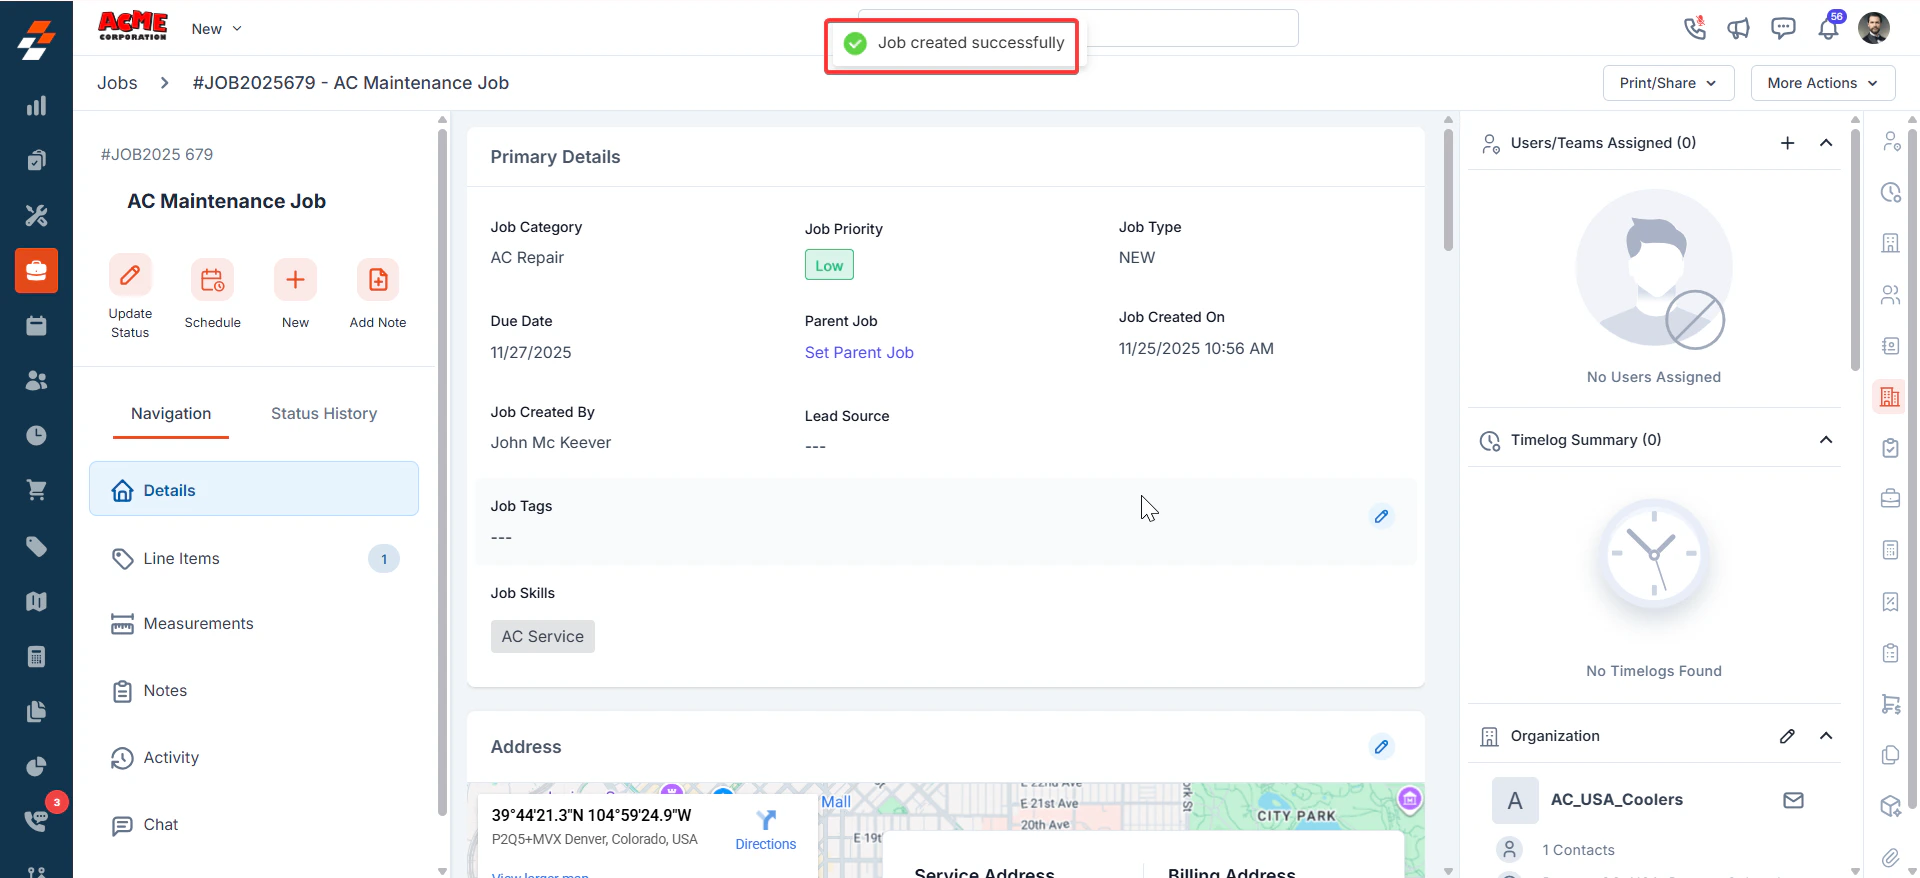Open the announcements megaphone icon
1920x878 pixels.
(x=1739, y=28)
